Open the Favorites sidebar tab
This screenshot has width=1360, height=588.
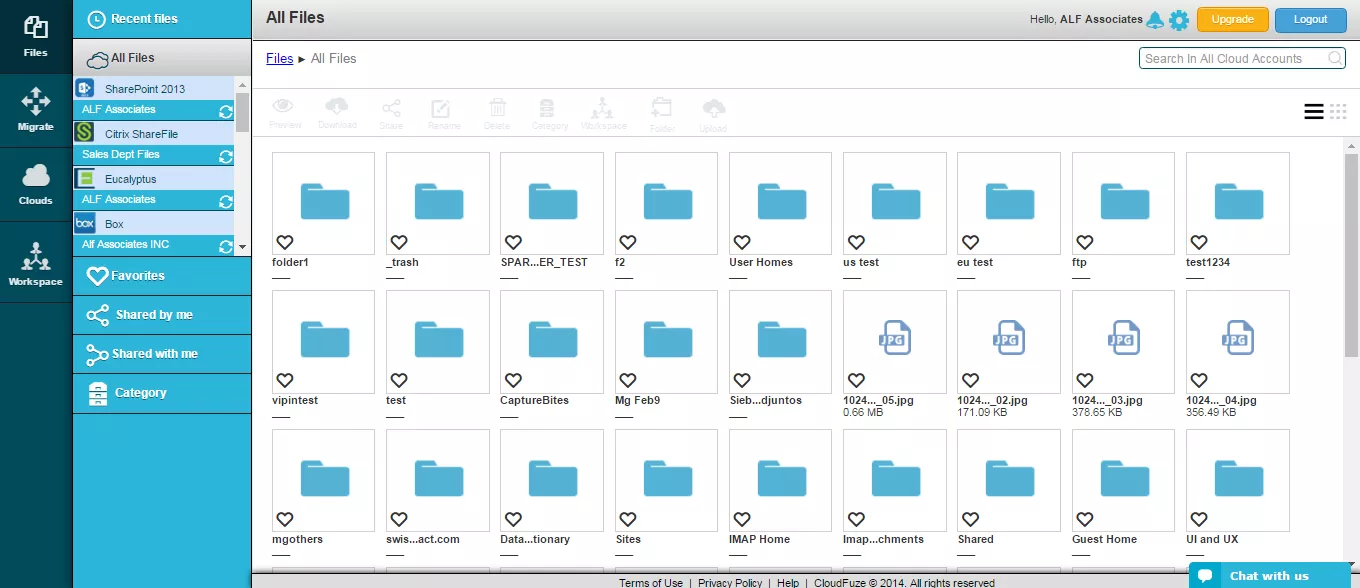point(162,275)
